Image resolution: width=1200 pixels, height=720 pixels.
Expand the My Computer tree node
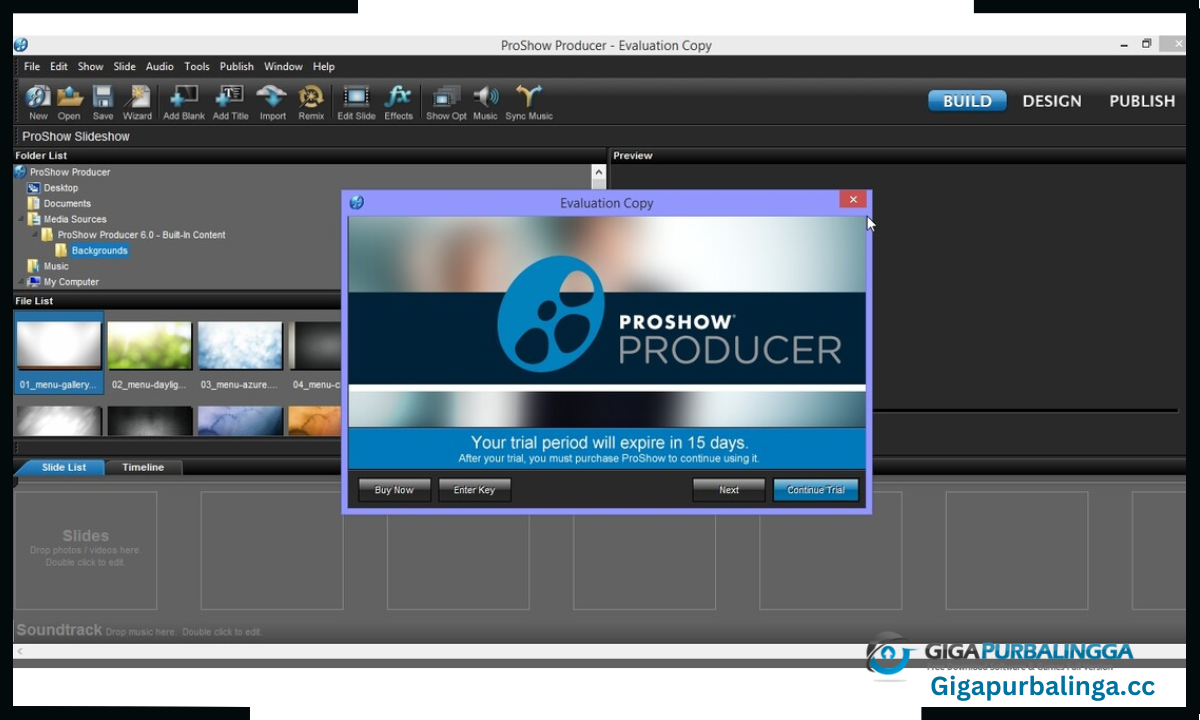point(20,282)
